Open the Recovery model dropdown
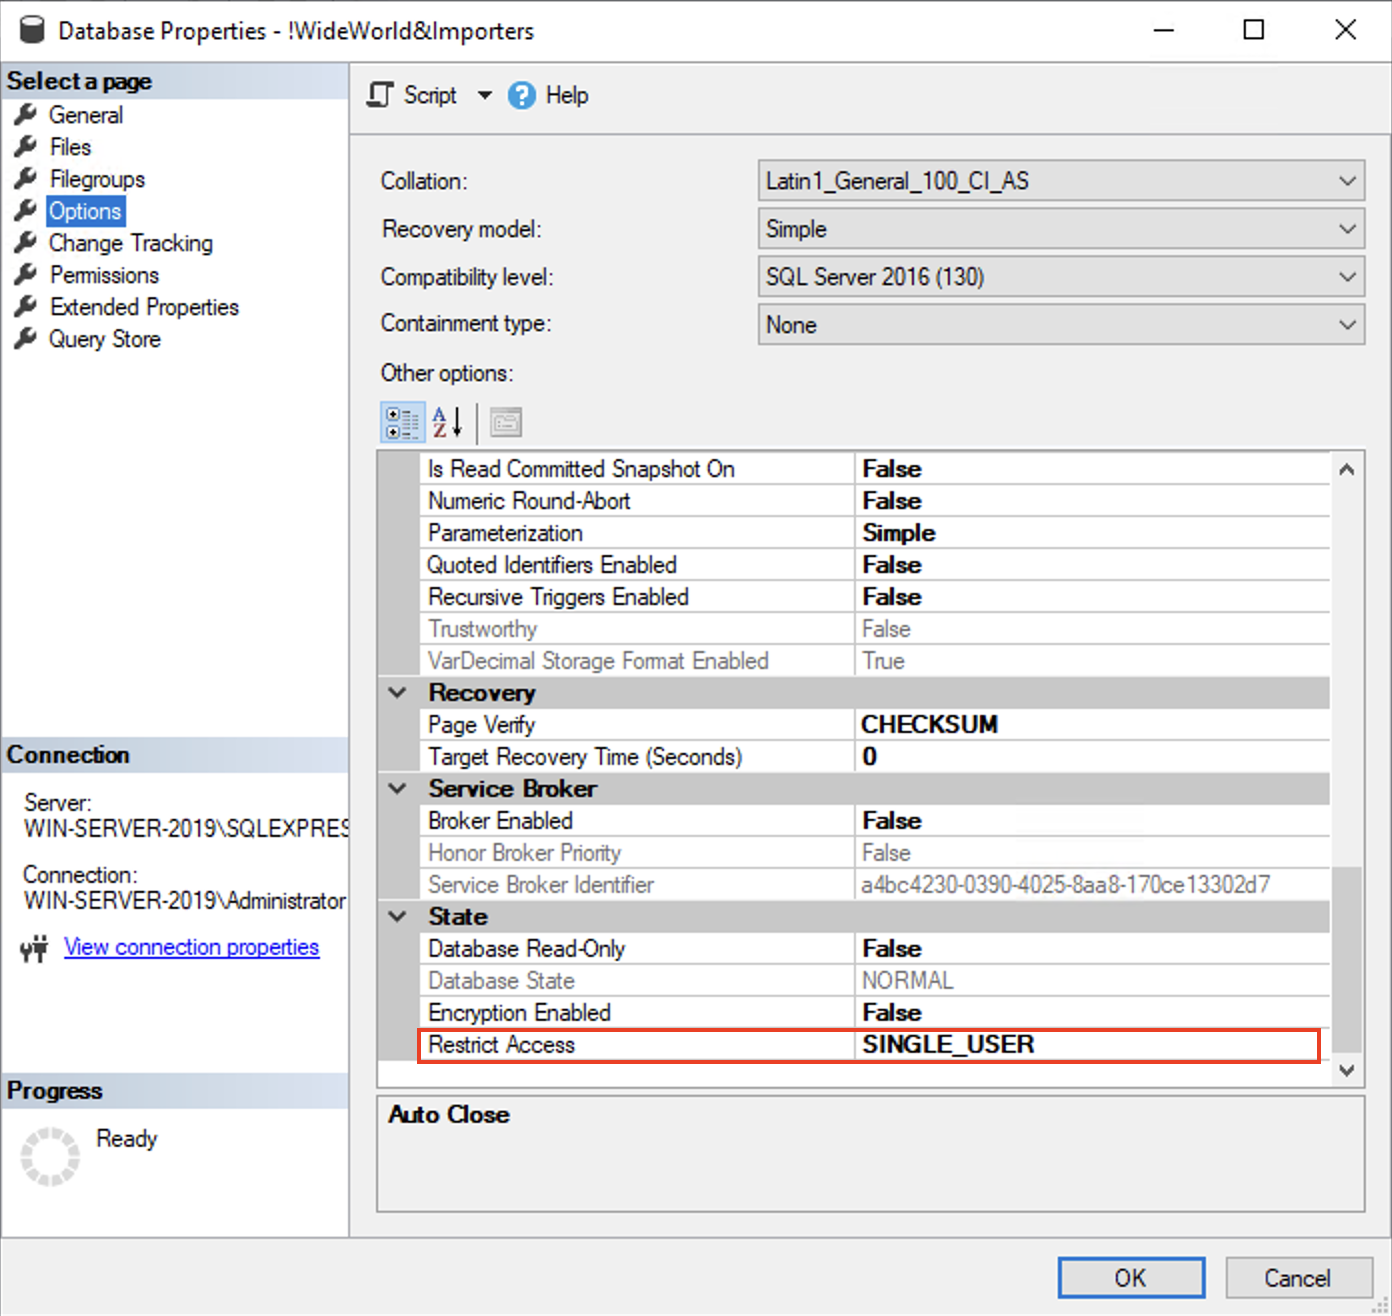 (1061, 229)
